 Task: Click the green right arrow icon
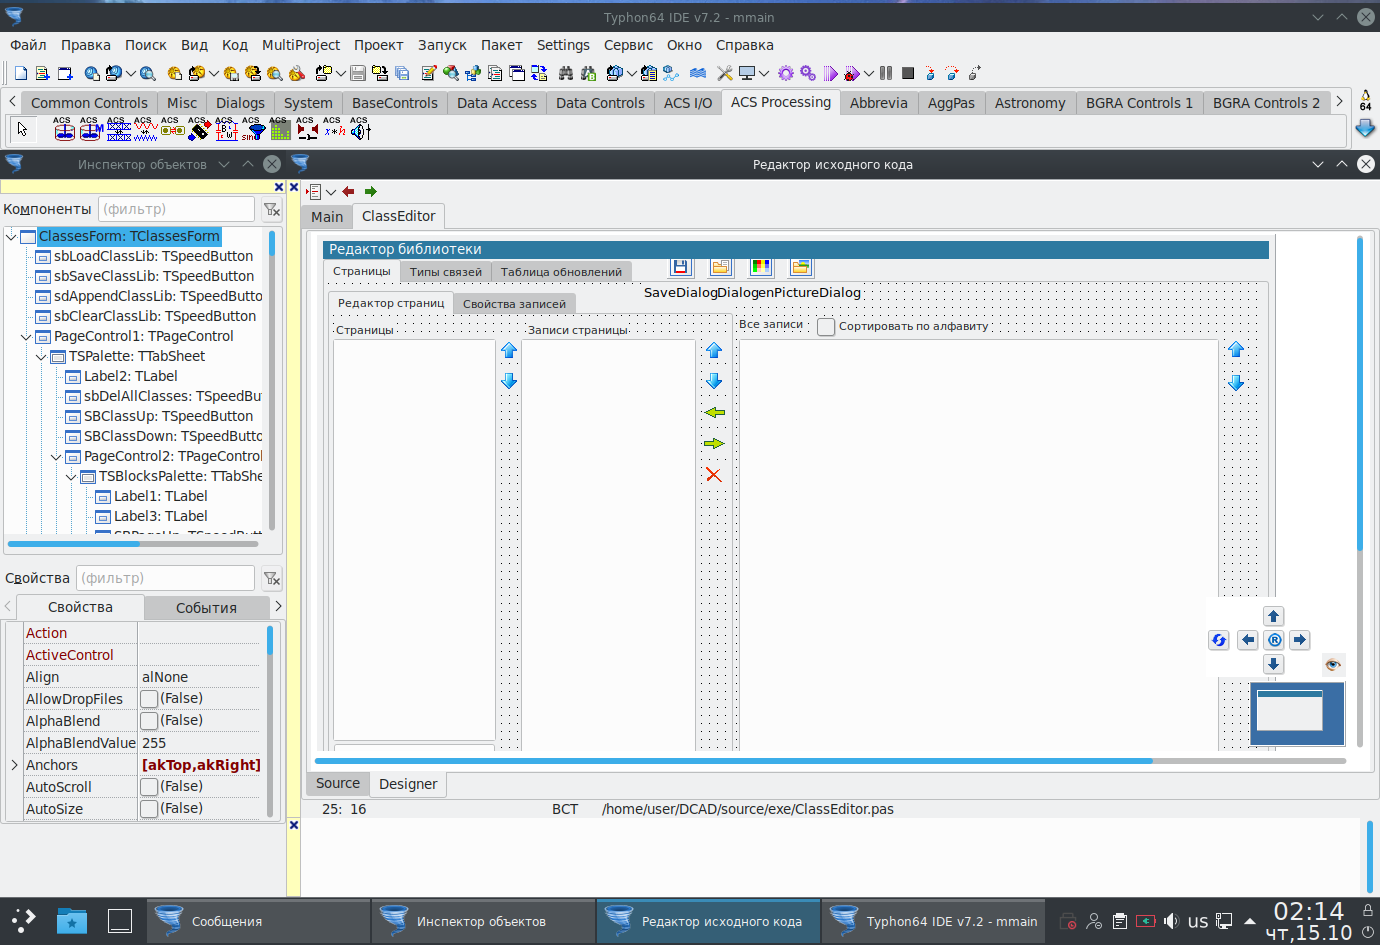click(x=713, y=444)
